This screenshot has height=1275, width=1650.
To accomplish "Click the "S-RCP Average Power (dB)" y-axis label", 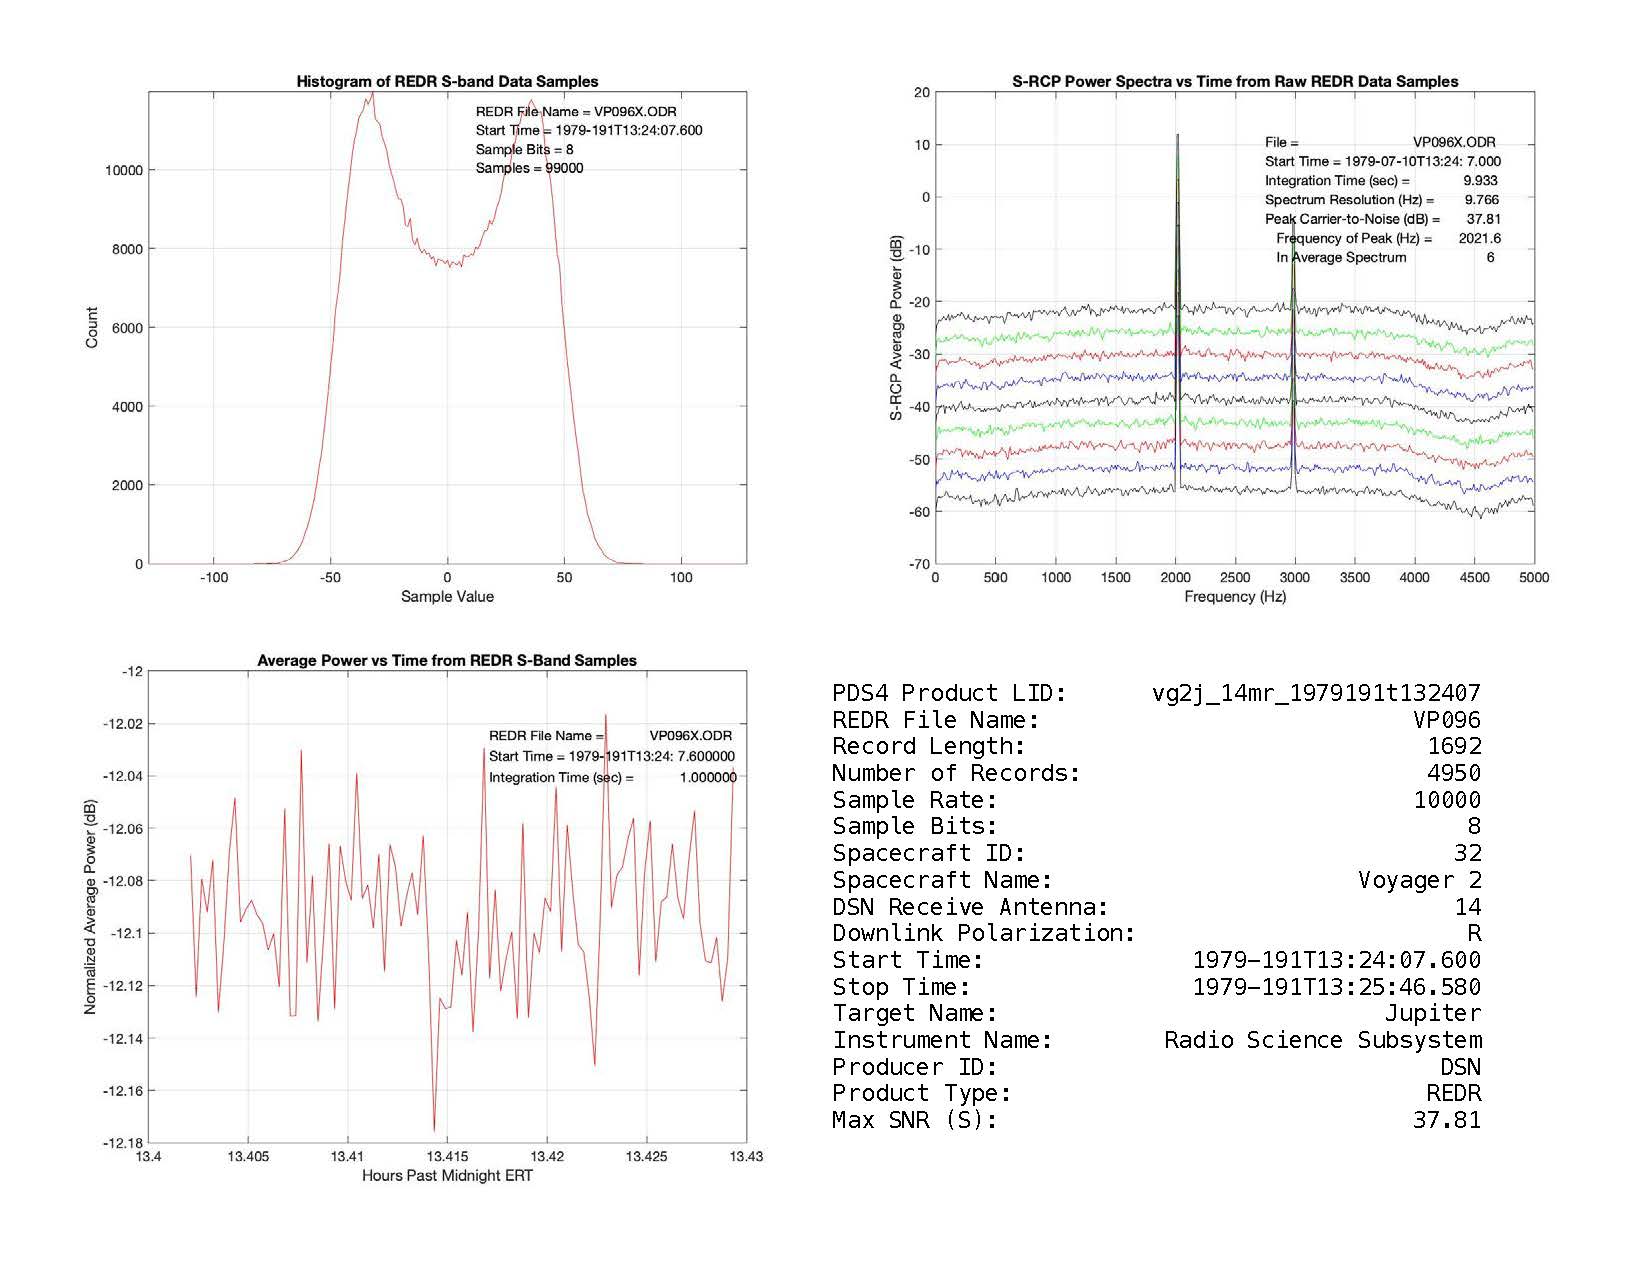I will point(897,328).
